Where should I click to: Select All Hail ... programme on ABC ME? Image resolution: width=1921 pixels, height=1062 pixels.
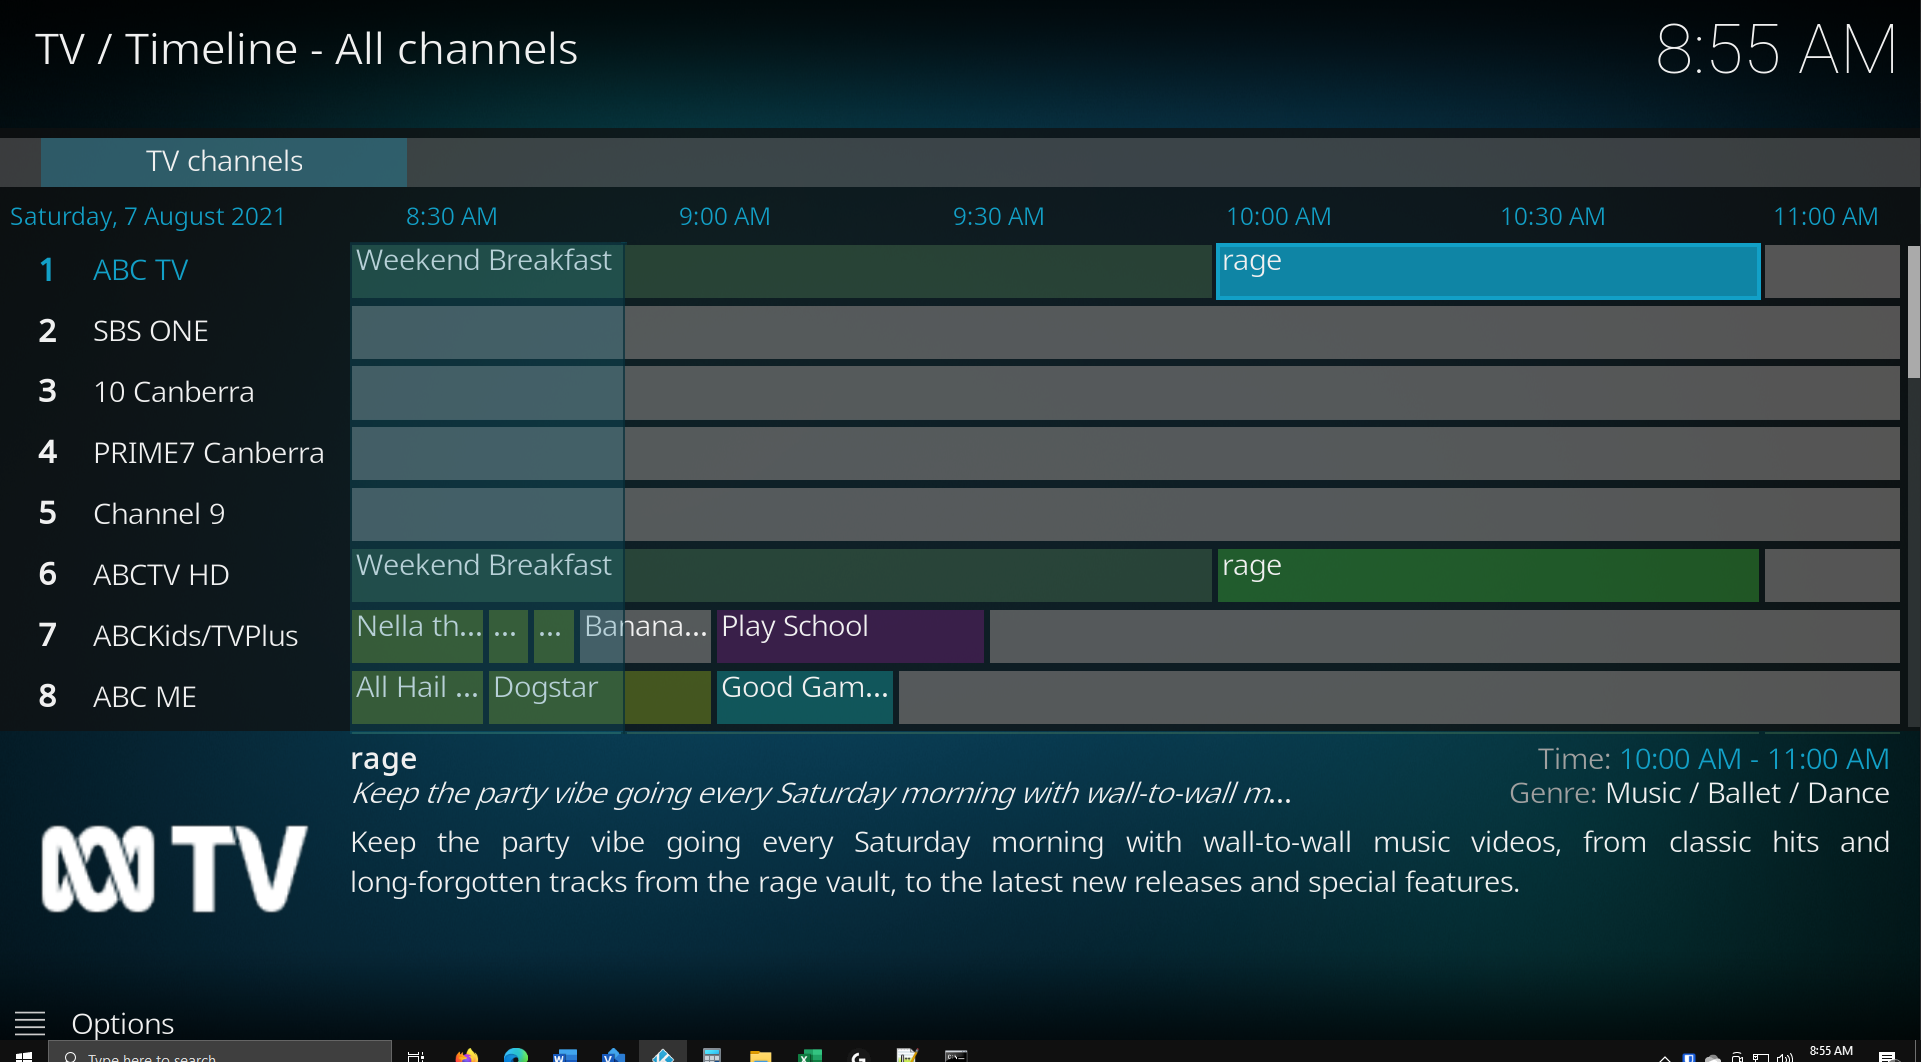click(x=417, y=697)
